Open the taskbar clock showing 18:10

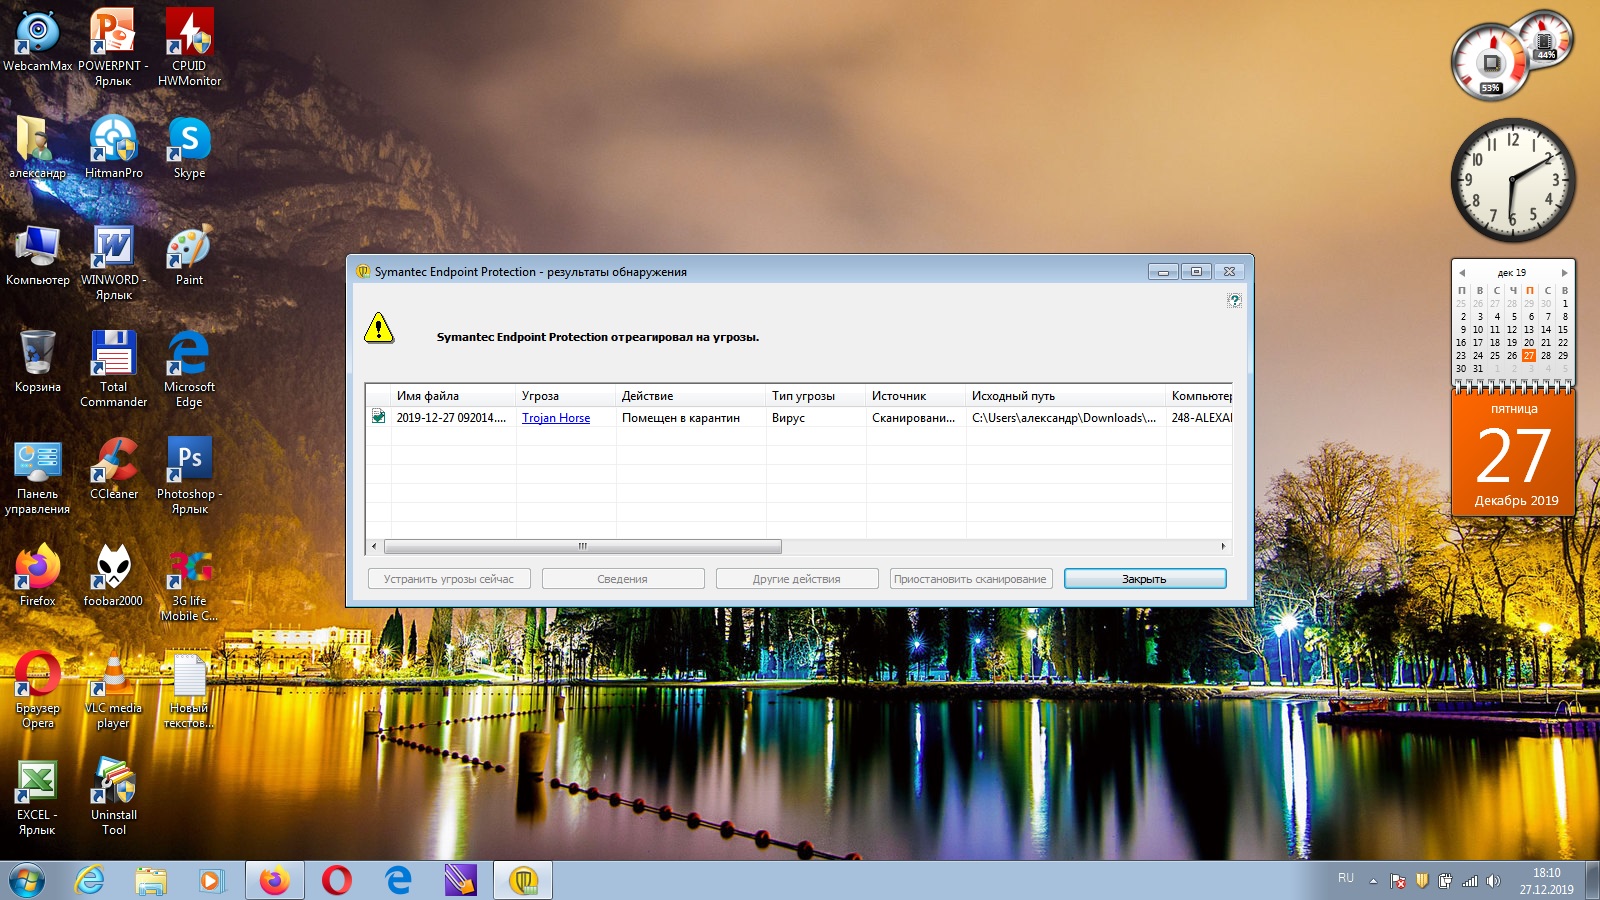tap(1547, 881)
